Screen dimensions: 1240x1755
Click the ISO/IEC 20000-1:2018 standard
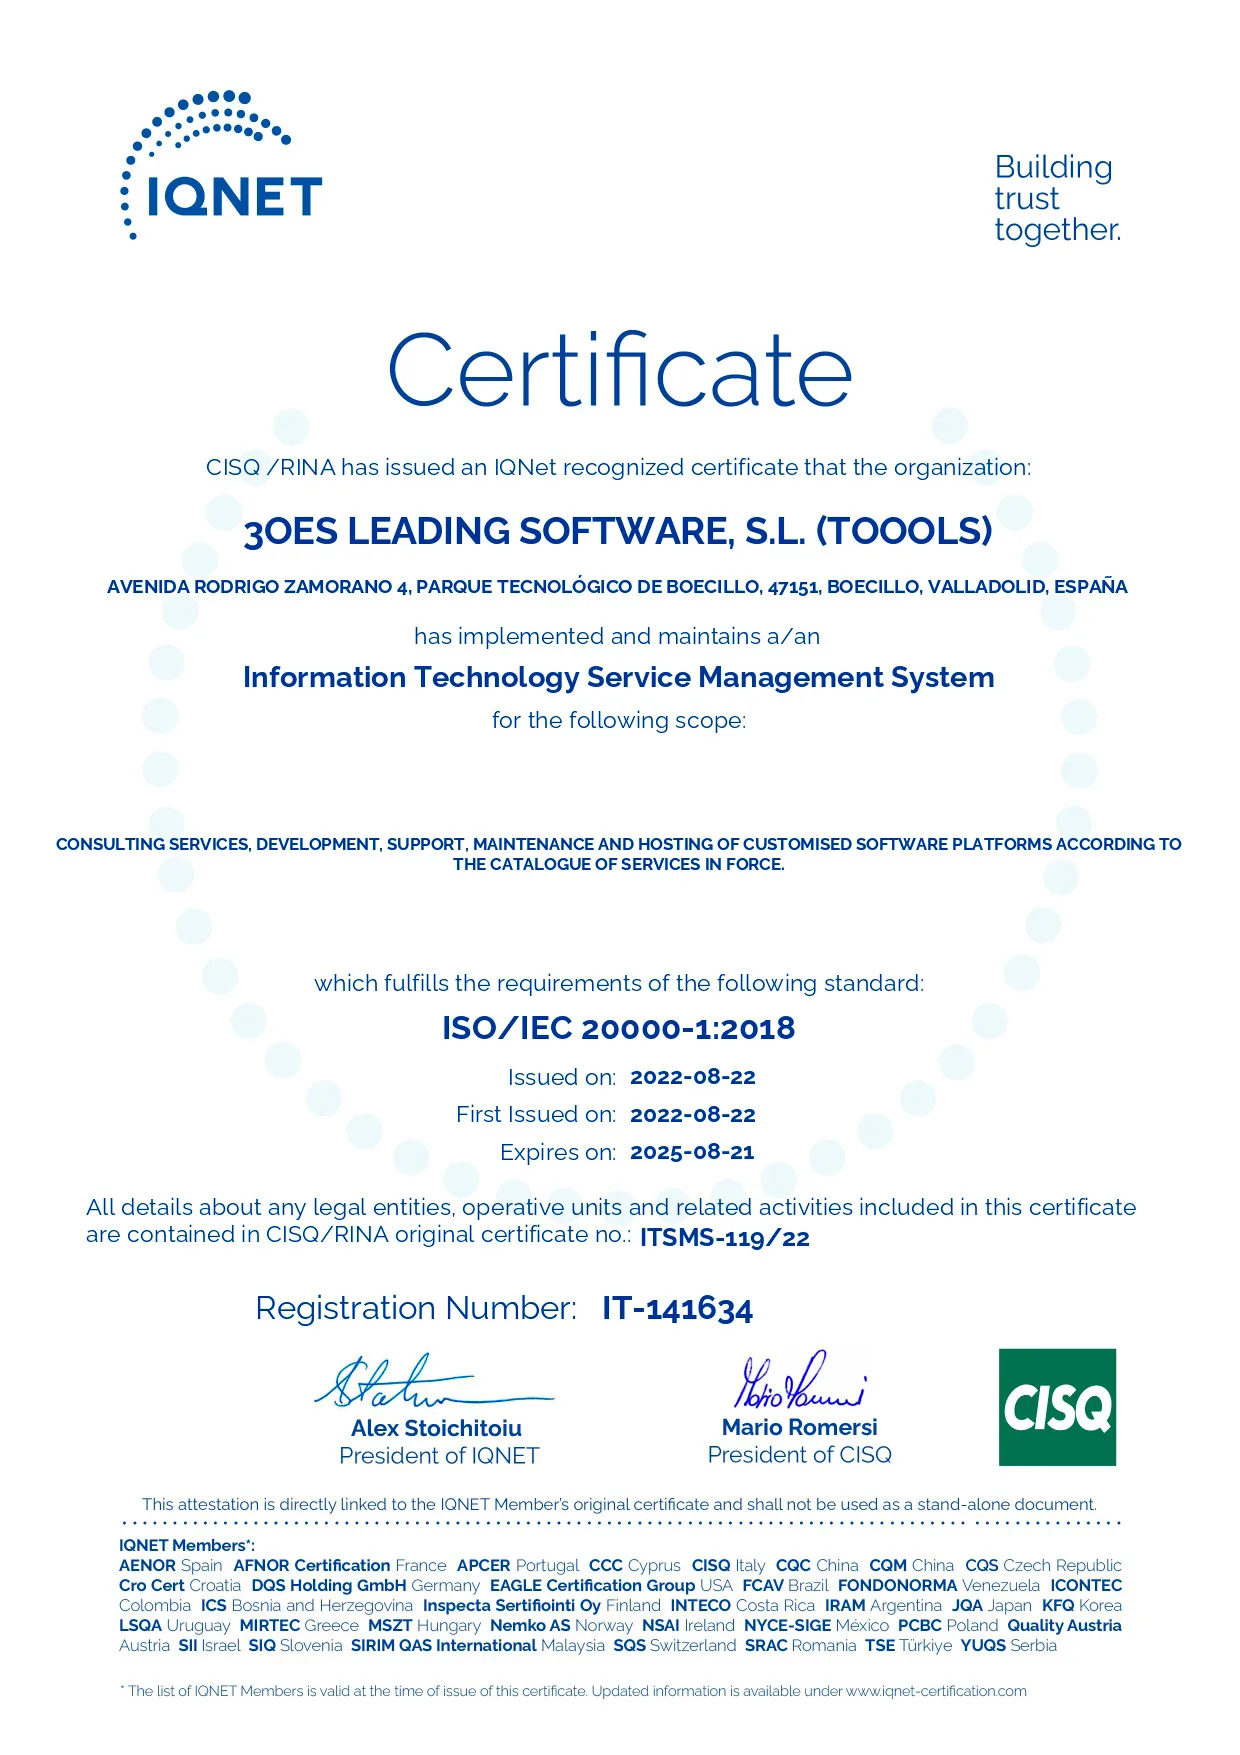(x=618, y=1028)
